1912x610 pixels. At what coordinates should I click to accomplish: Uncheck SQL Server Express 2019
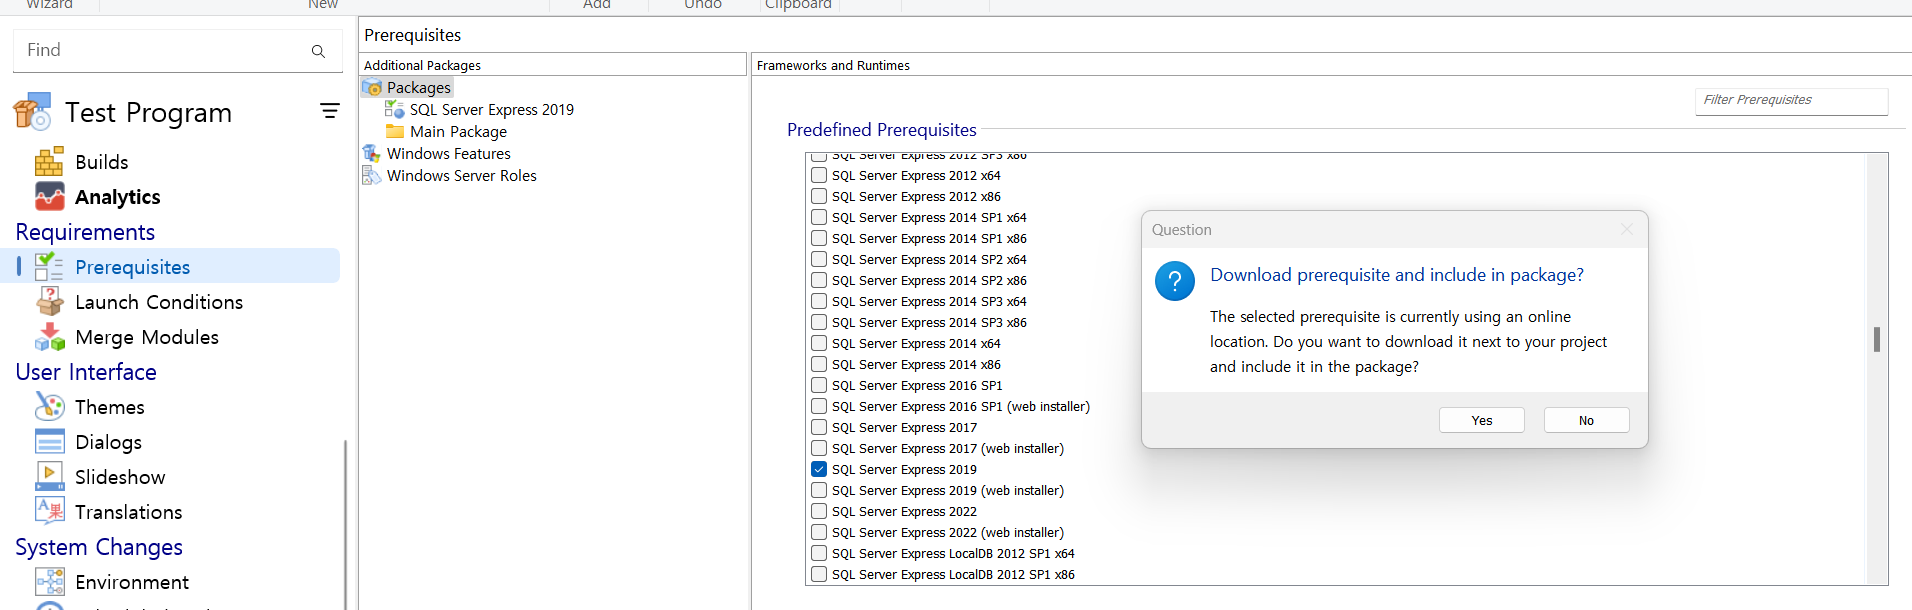point(819,469)
